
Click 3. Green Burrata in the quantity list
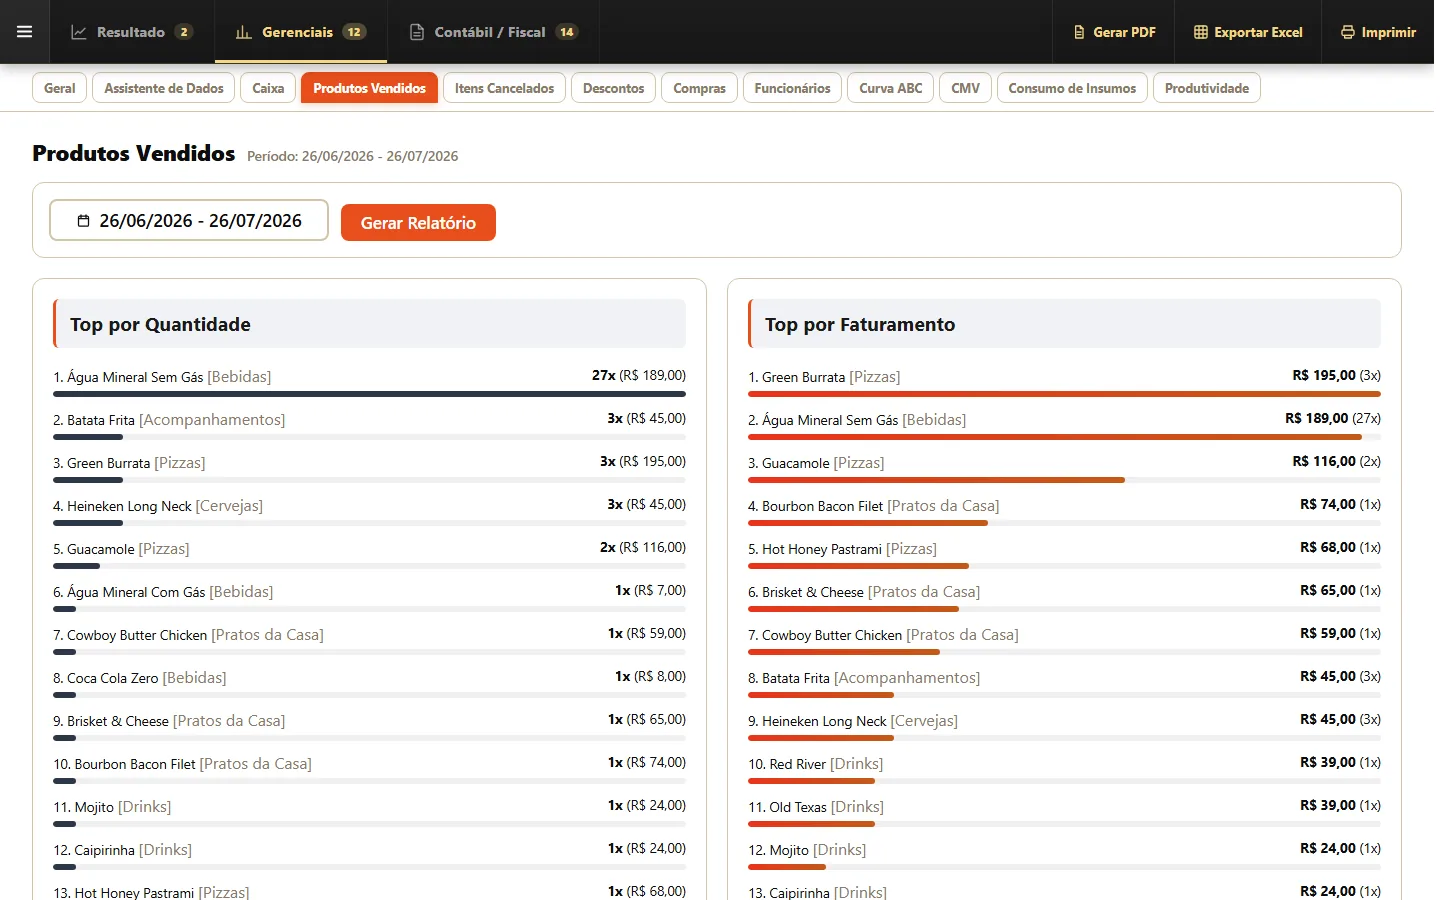point(129,463)
